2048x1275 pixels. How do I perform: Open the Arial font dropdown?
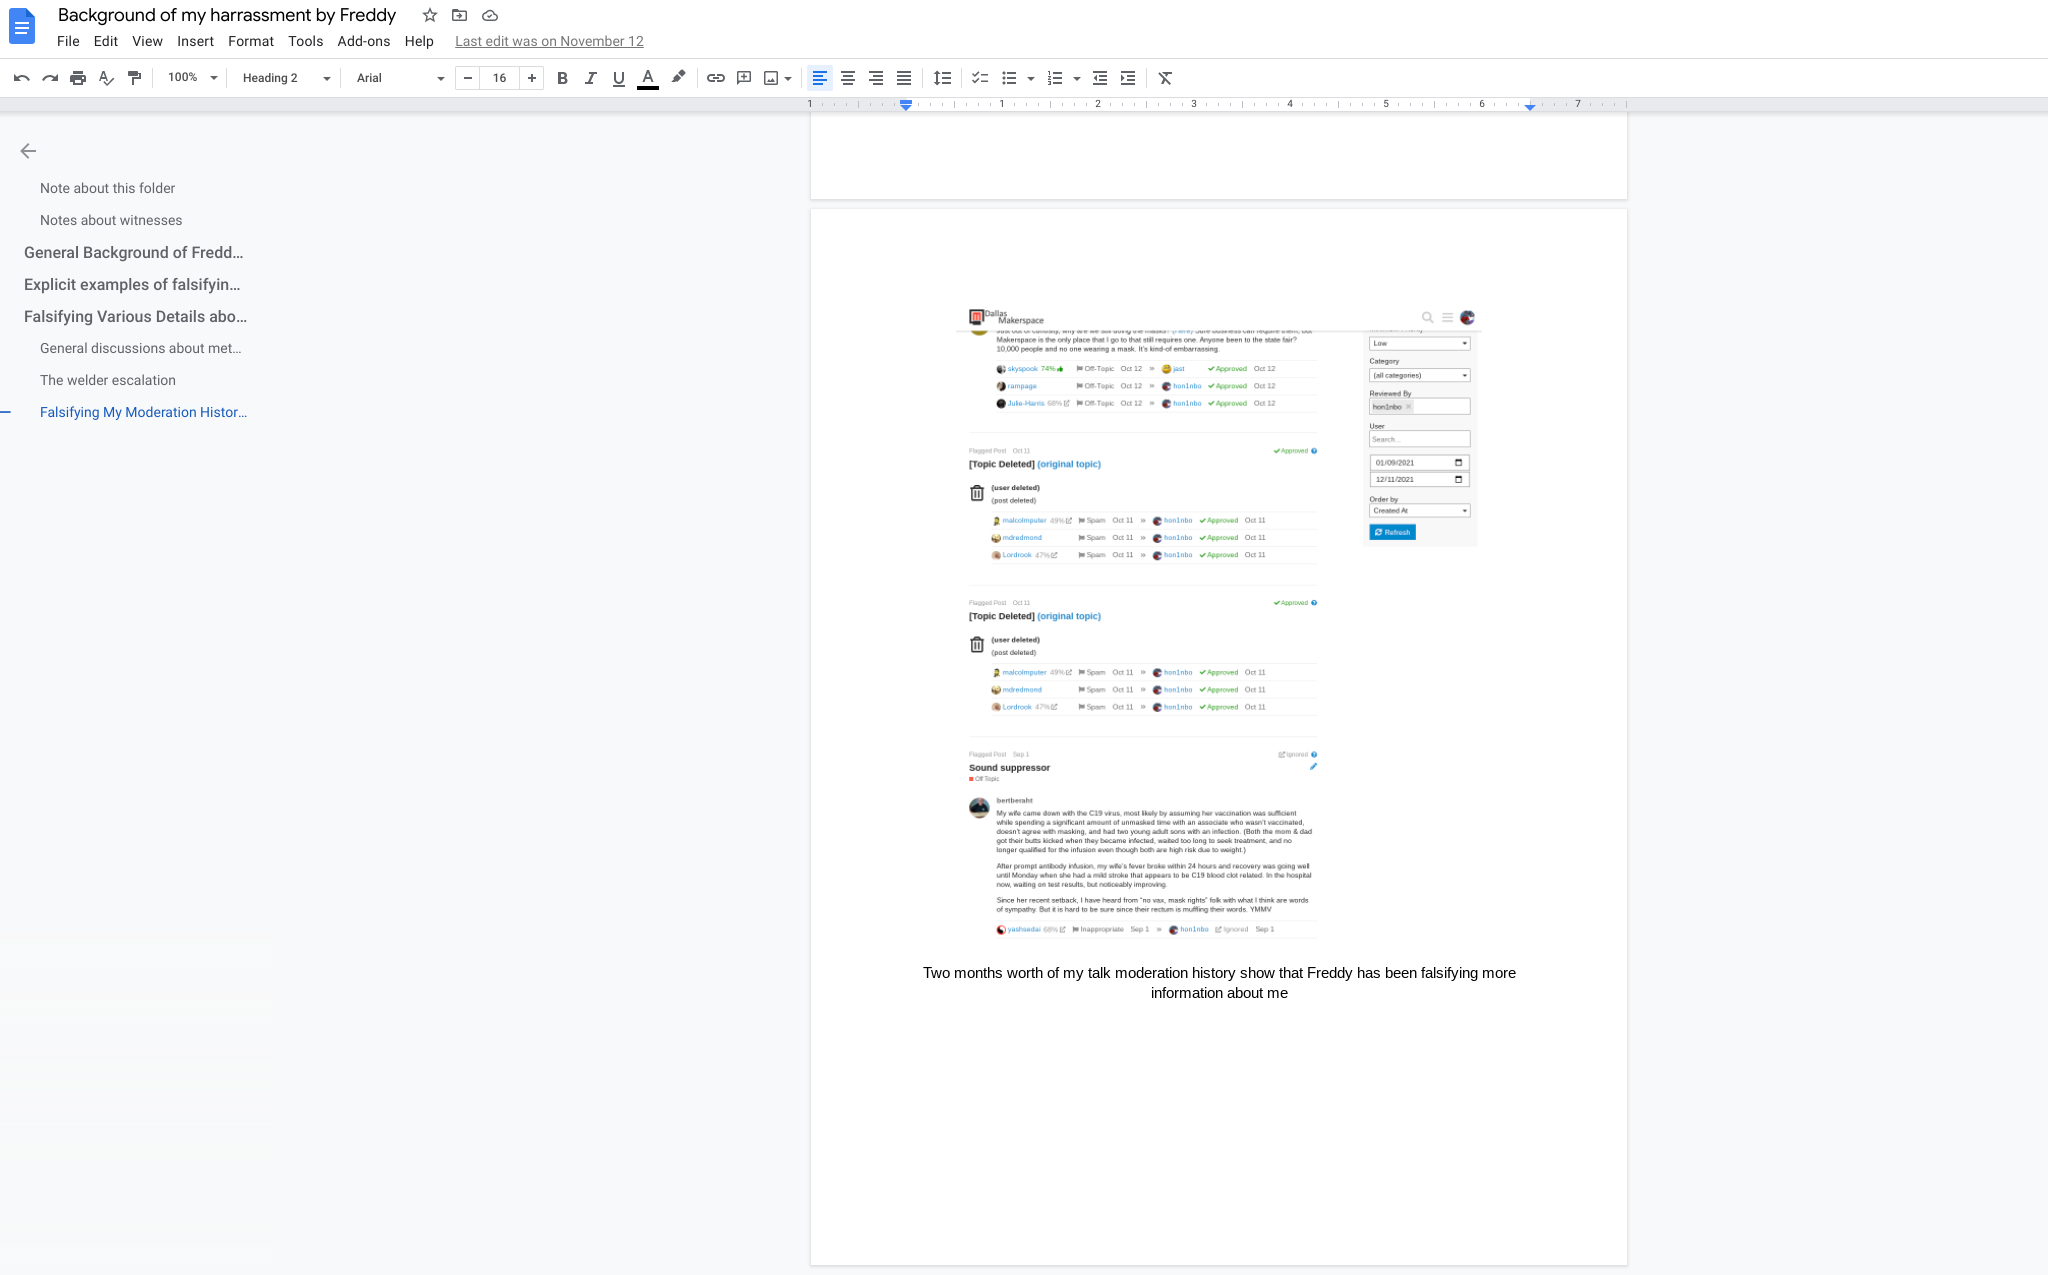[x=400, y=78]
